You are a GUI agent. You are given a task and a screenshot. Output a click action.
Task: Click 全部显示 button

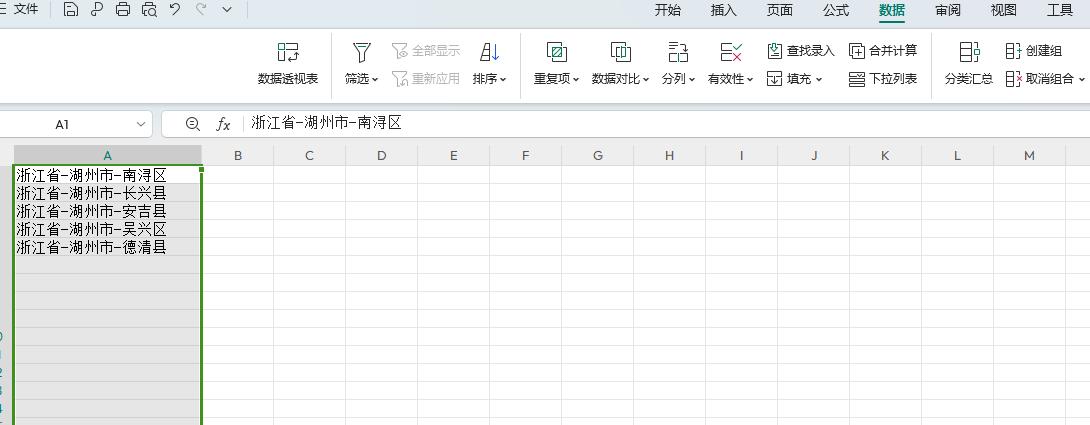(x=426, y=51)
